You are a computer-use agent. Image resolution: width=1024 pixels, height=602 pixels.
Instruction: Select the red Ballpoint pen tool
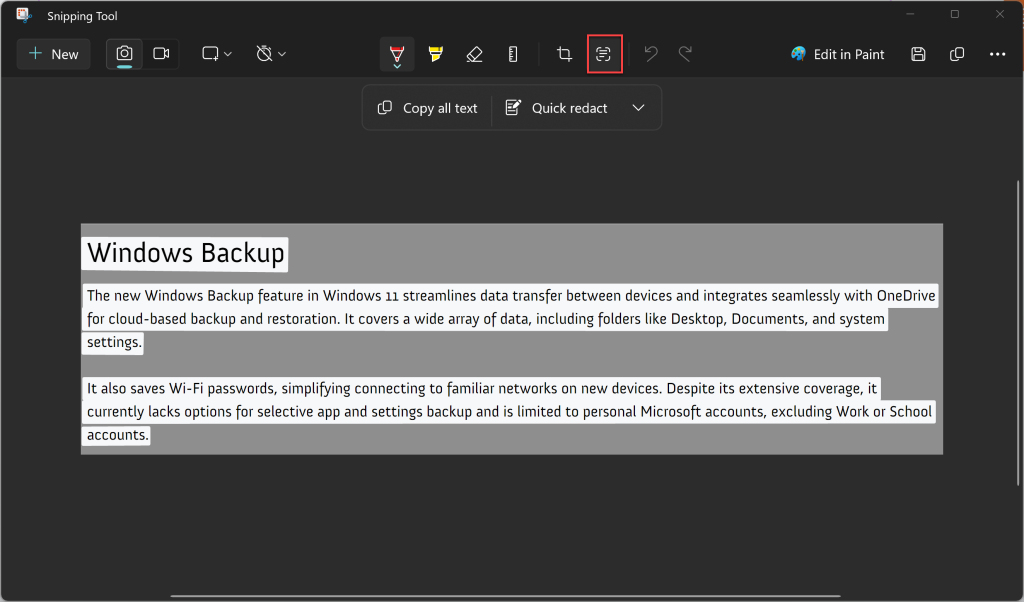[396, 54]
